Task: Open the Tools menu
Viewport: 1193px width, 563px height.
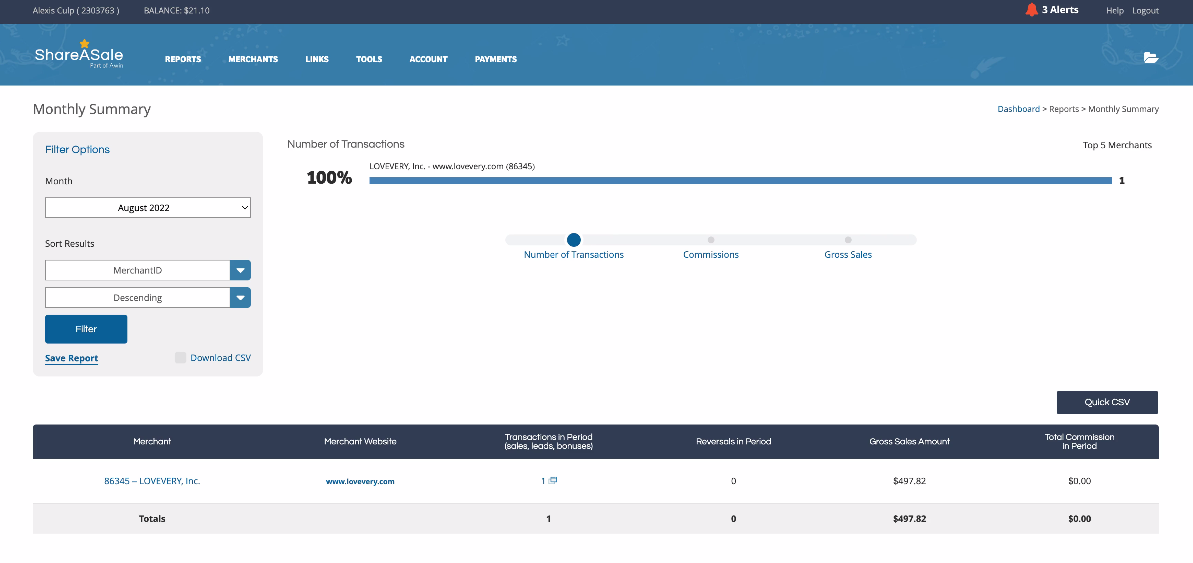Action: click(369, 59)
